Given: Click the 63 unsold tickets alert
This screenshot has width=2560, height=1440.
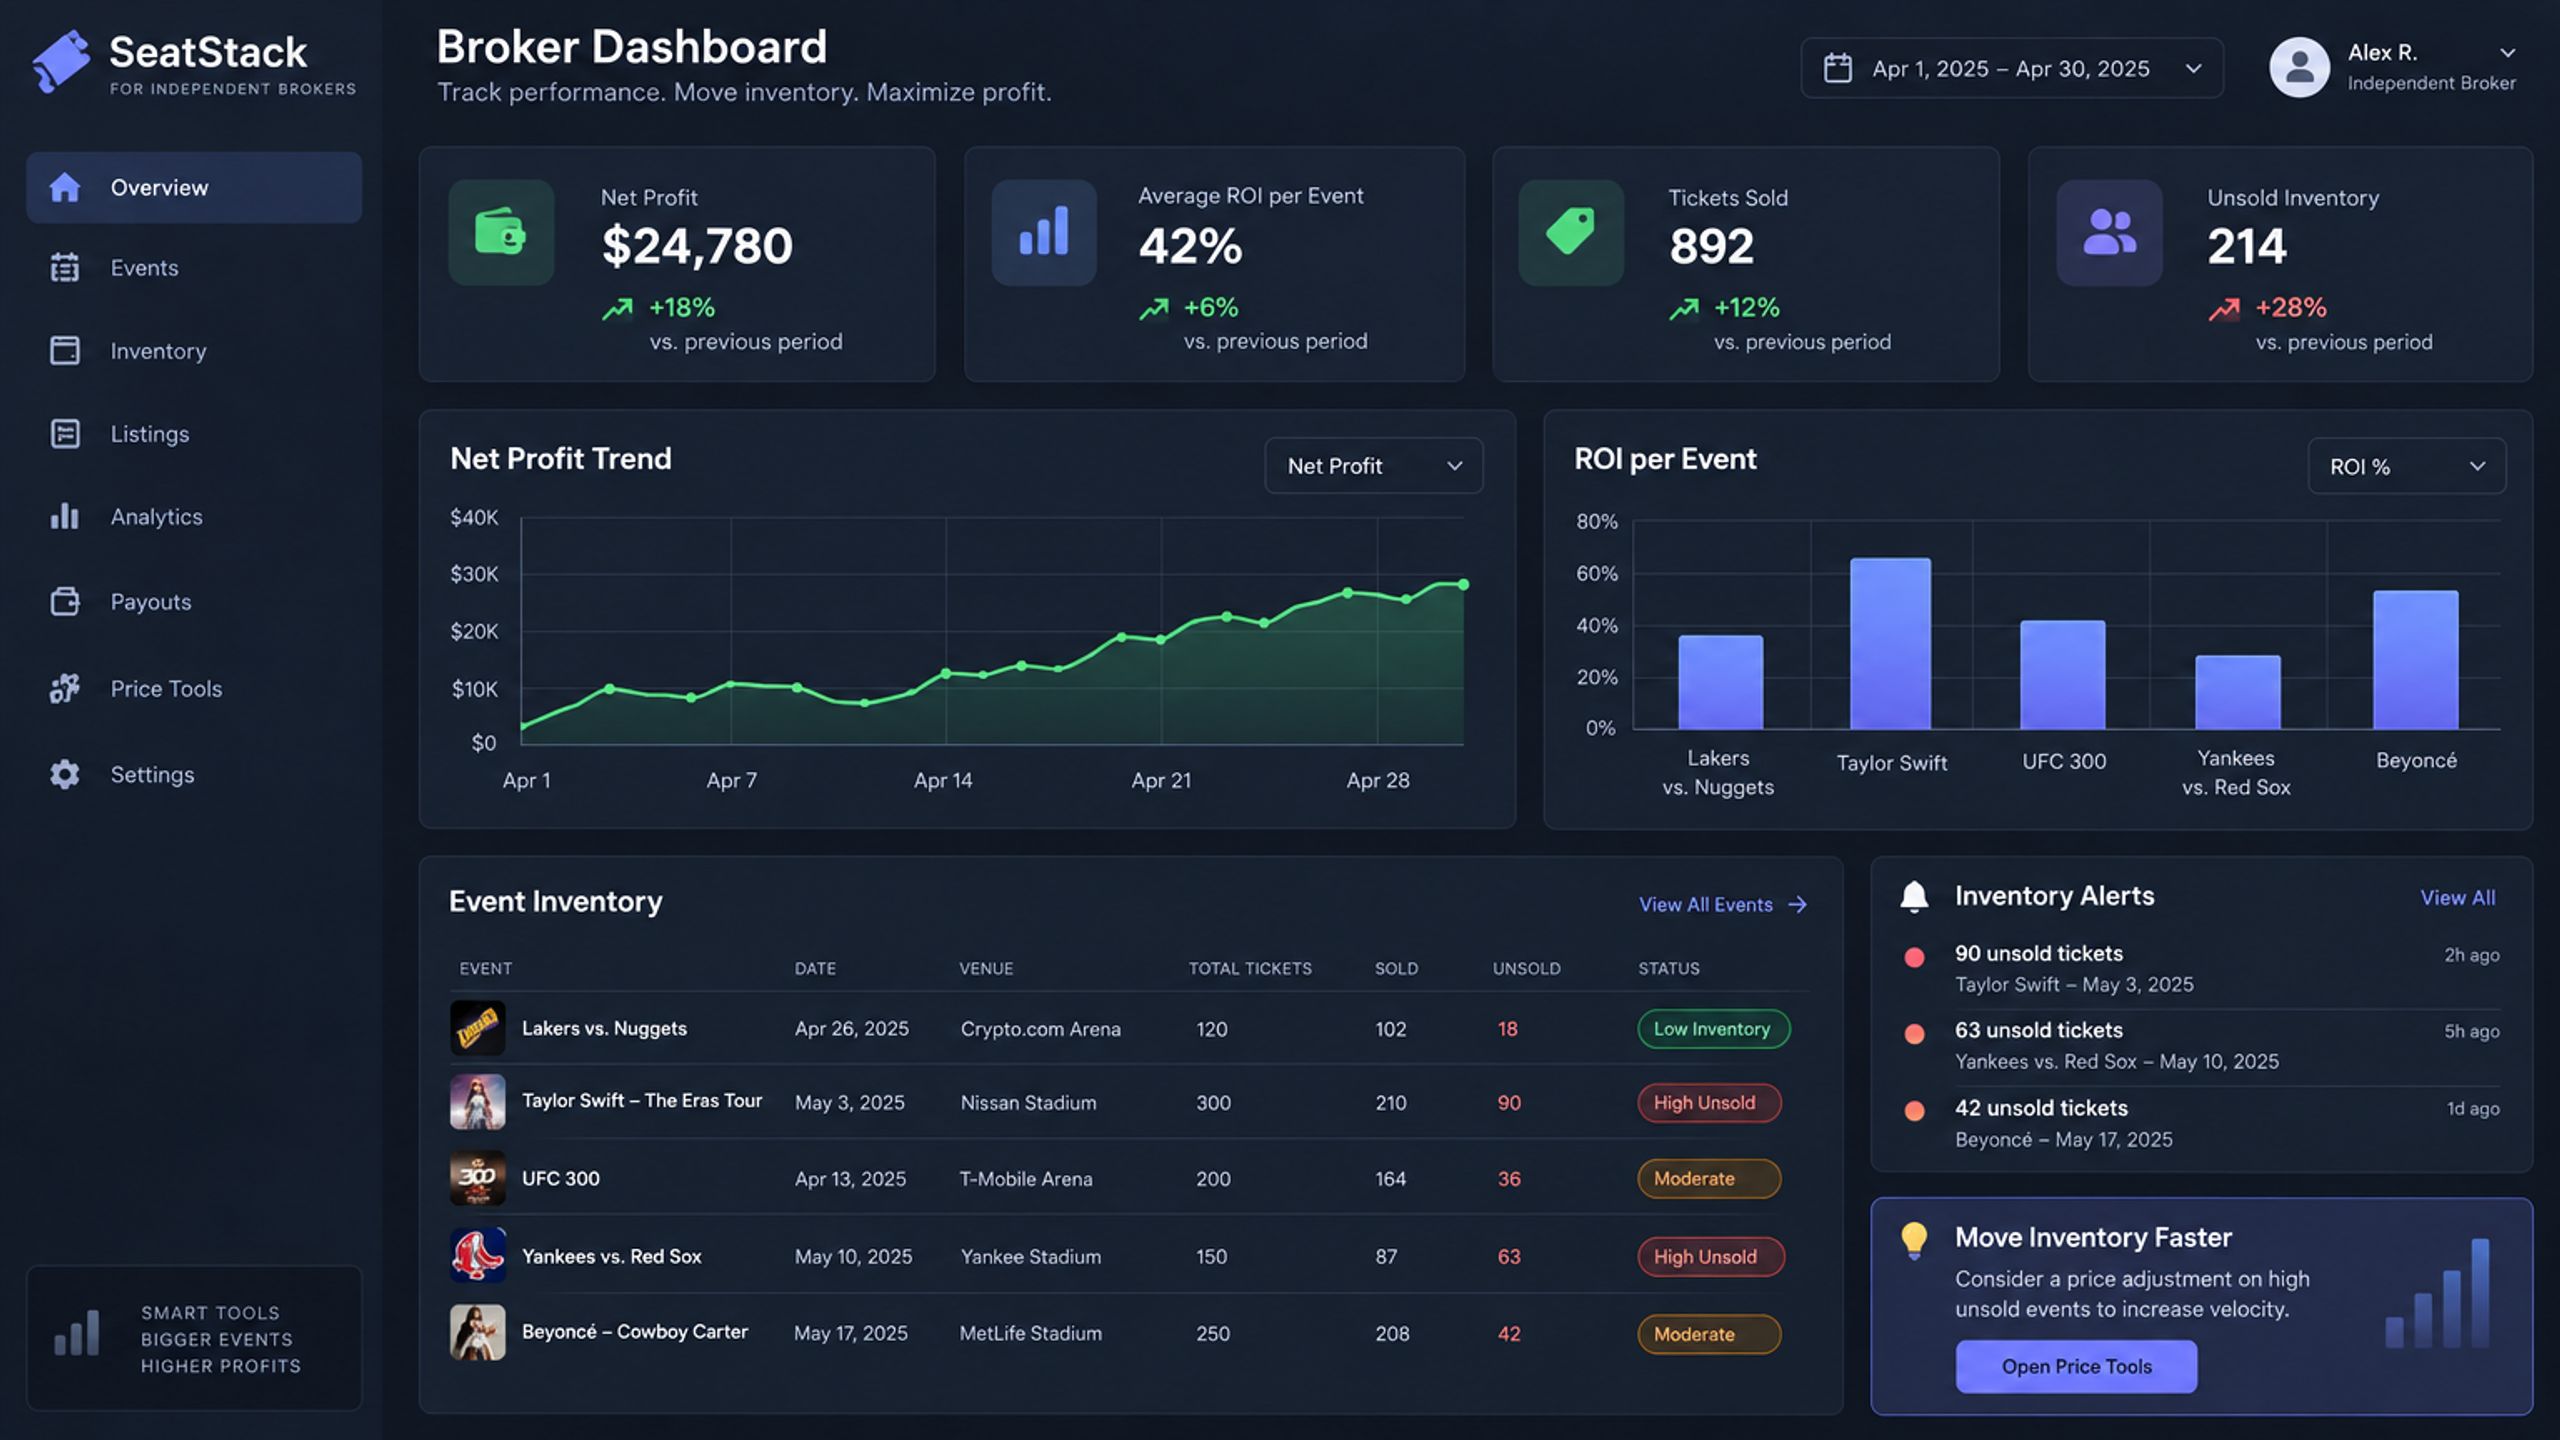Looking at the screenshot, I should 2201,1045.
